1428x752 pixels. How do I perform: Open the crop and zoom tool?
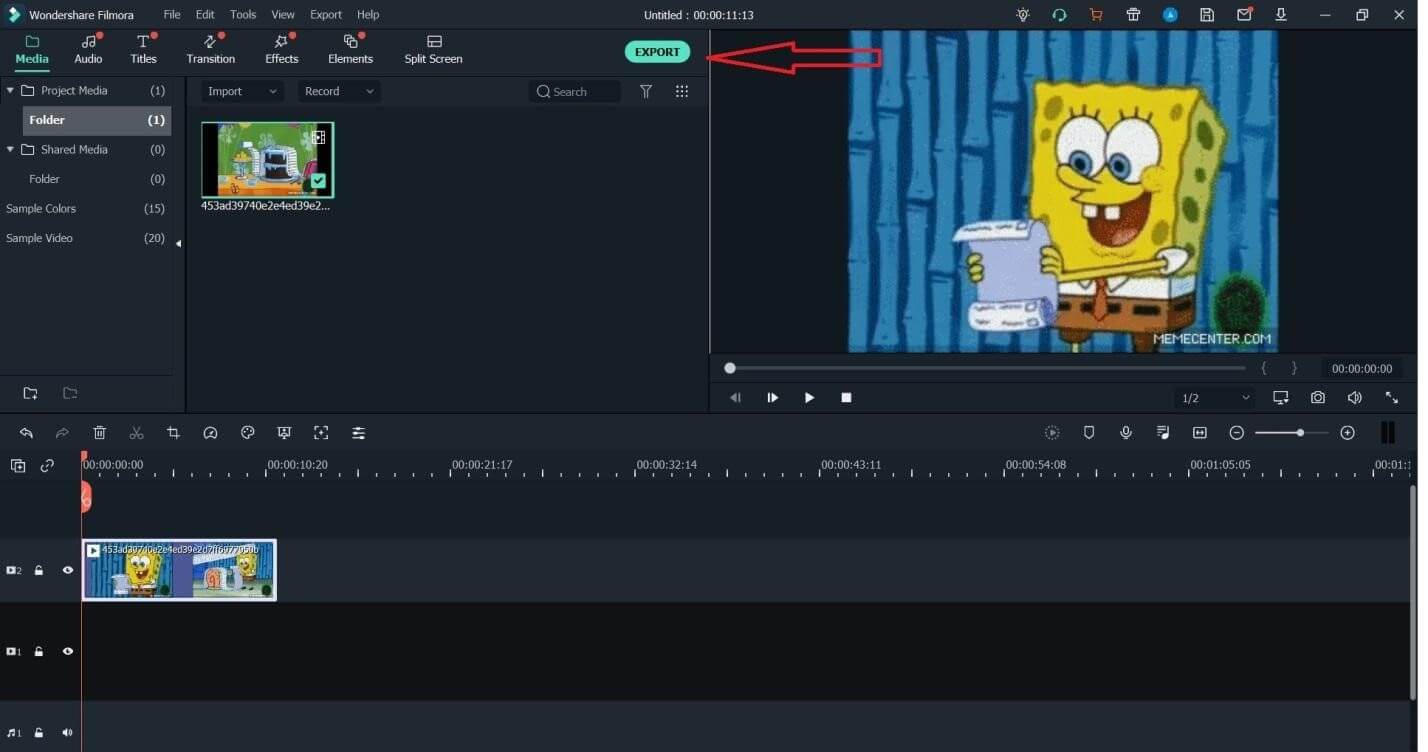tap(173, 433)
